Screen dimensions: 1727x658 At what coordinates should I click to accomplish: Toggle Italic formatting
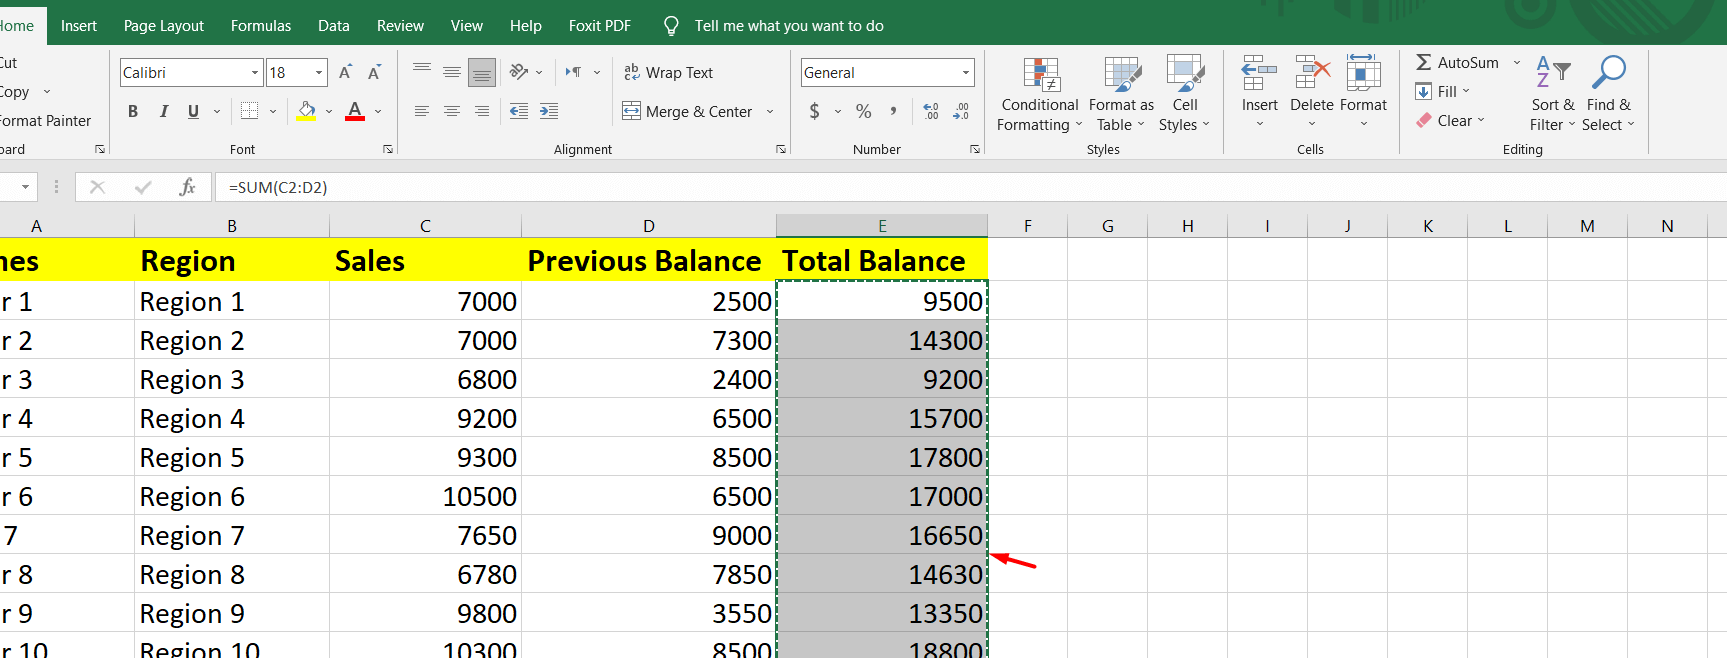click(x=163, y=111)
